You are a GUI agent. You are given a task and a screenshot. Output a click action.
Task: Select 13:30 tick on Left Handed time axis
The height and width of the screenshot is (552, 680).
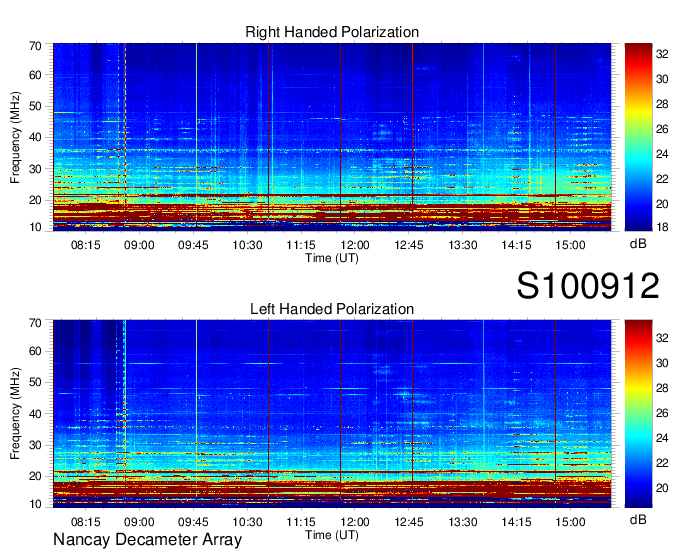click(463, 522)
